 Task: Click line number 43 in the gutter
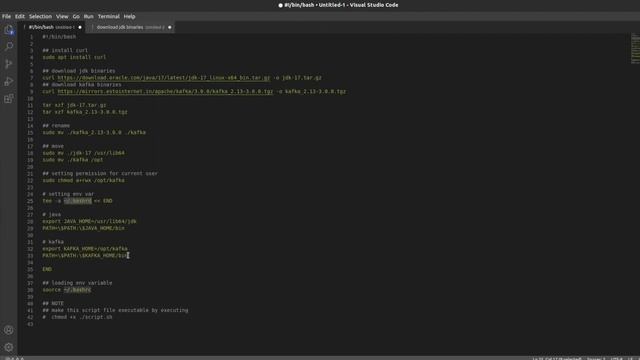[x=30, y=324]
